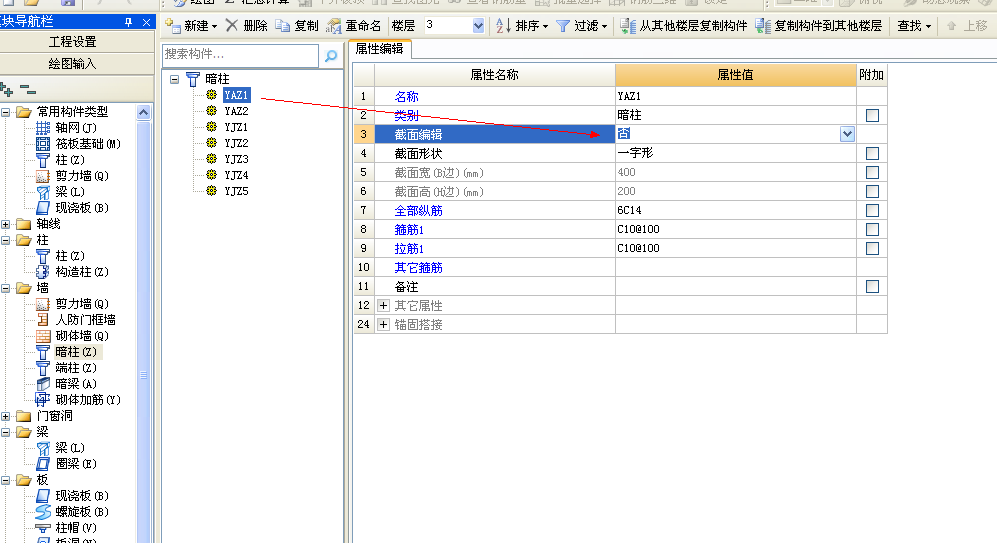This screenshot has width=997, height=543.
Task: Toggle 附加 checkbox for 截面形状 row
Action: (872, 153)
